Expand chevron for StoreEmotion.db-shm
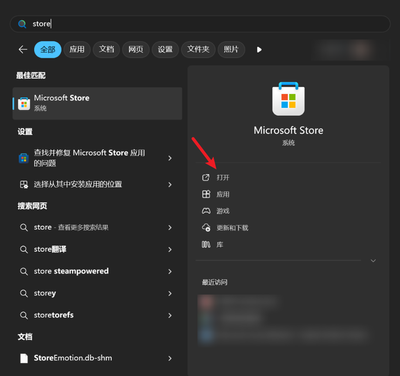Screen dimensions: 400x376 (170, 358)
